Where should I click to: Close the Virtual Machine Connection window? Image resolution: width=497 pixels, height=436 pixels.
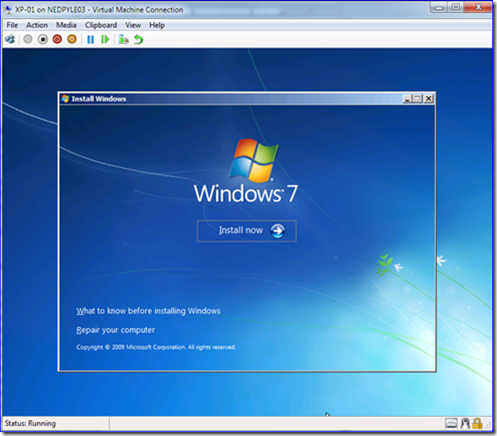[x=478, y=7]
